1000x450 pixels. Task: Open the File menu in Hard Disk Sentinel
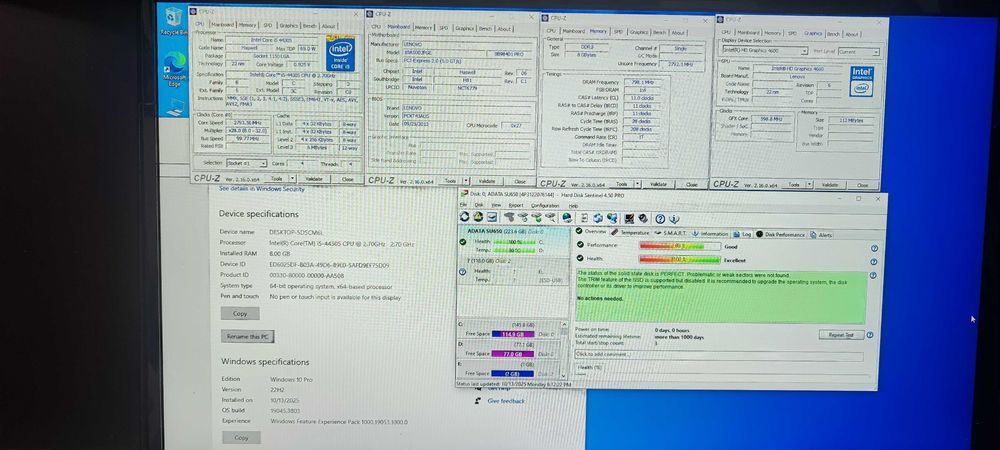(x=463, y=205)
